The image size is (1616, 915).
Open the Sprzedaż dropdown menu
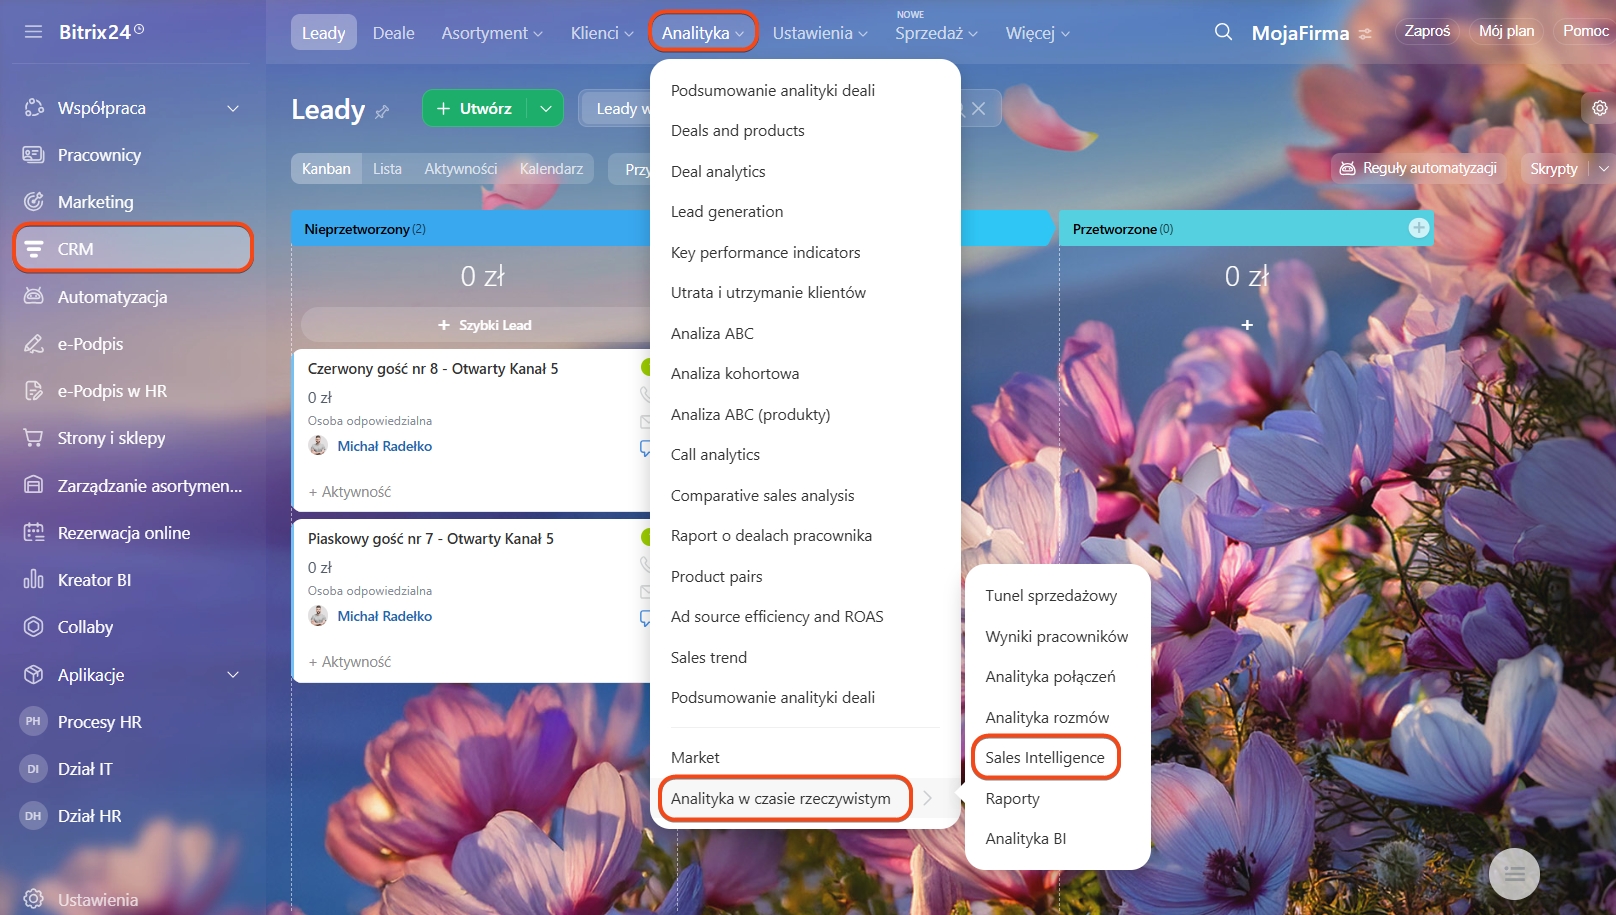[936, 33]
